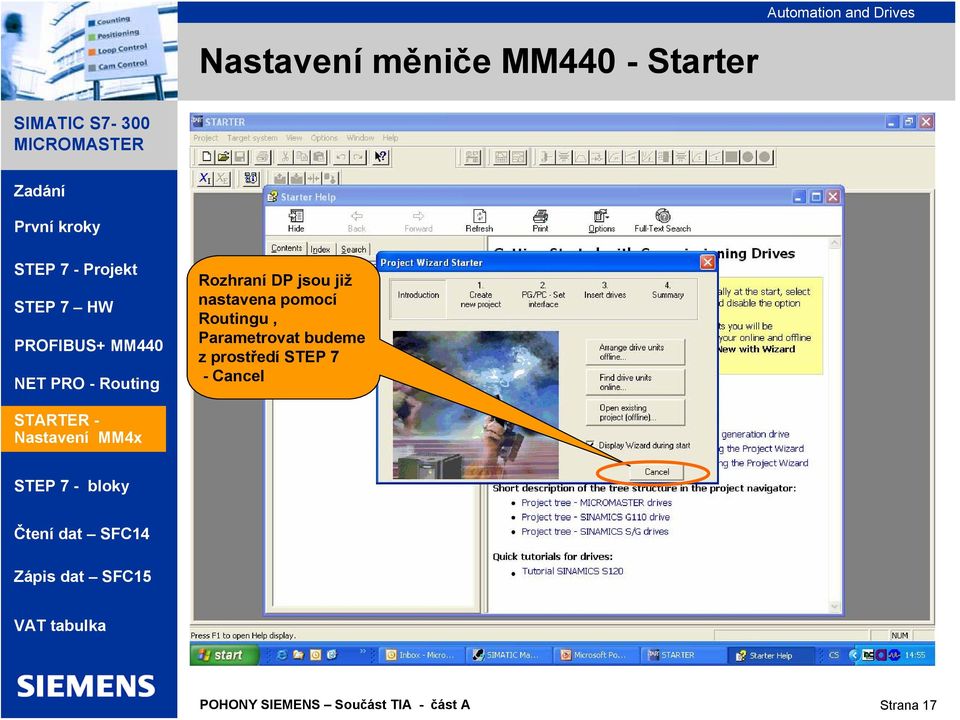This screenshot has width=960, height=720.
Task: Close the Project Wizard Starter dialog
Action: [x=707, y=263]
